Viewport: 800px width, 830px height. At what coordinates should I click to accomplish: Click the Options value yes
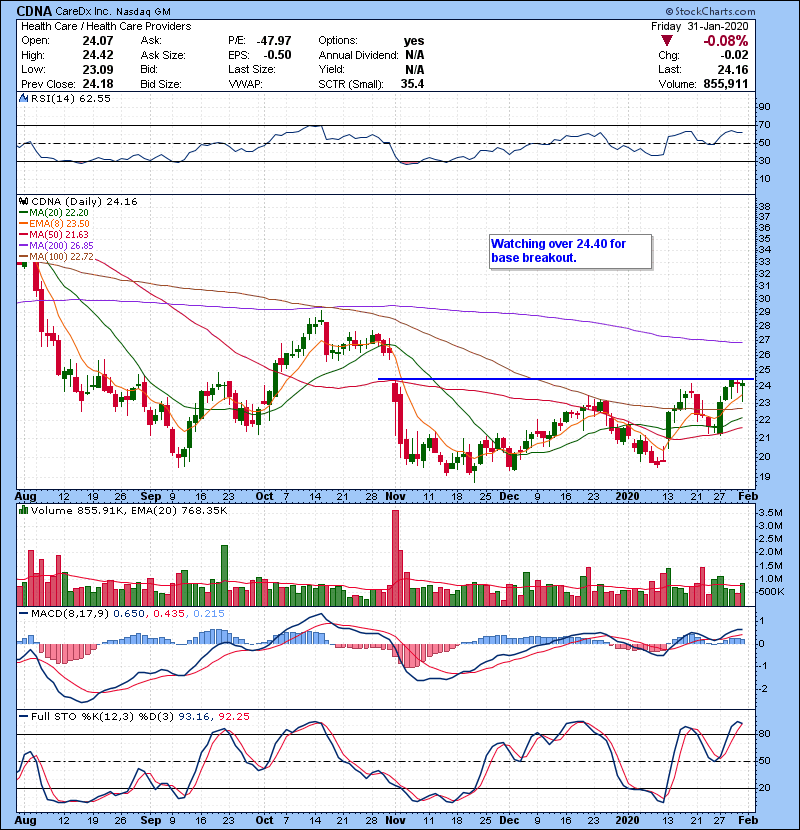click(x=414, y=41)
